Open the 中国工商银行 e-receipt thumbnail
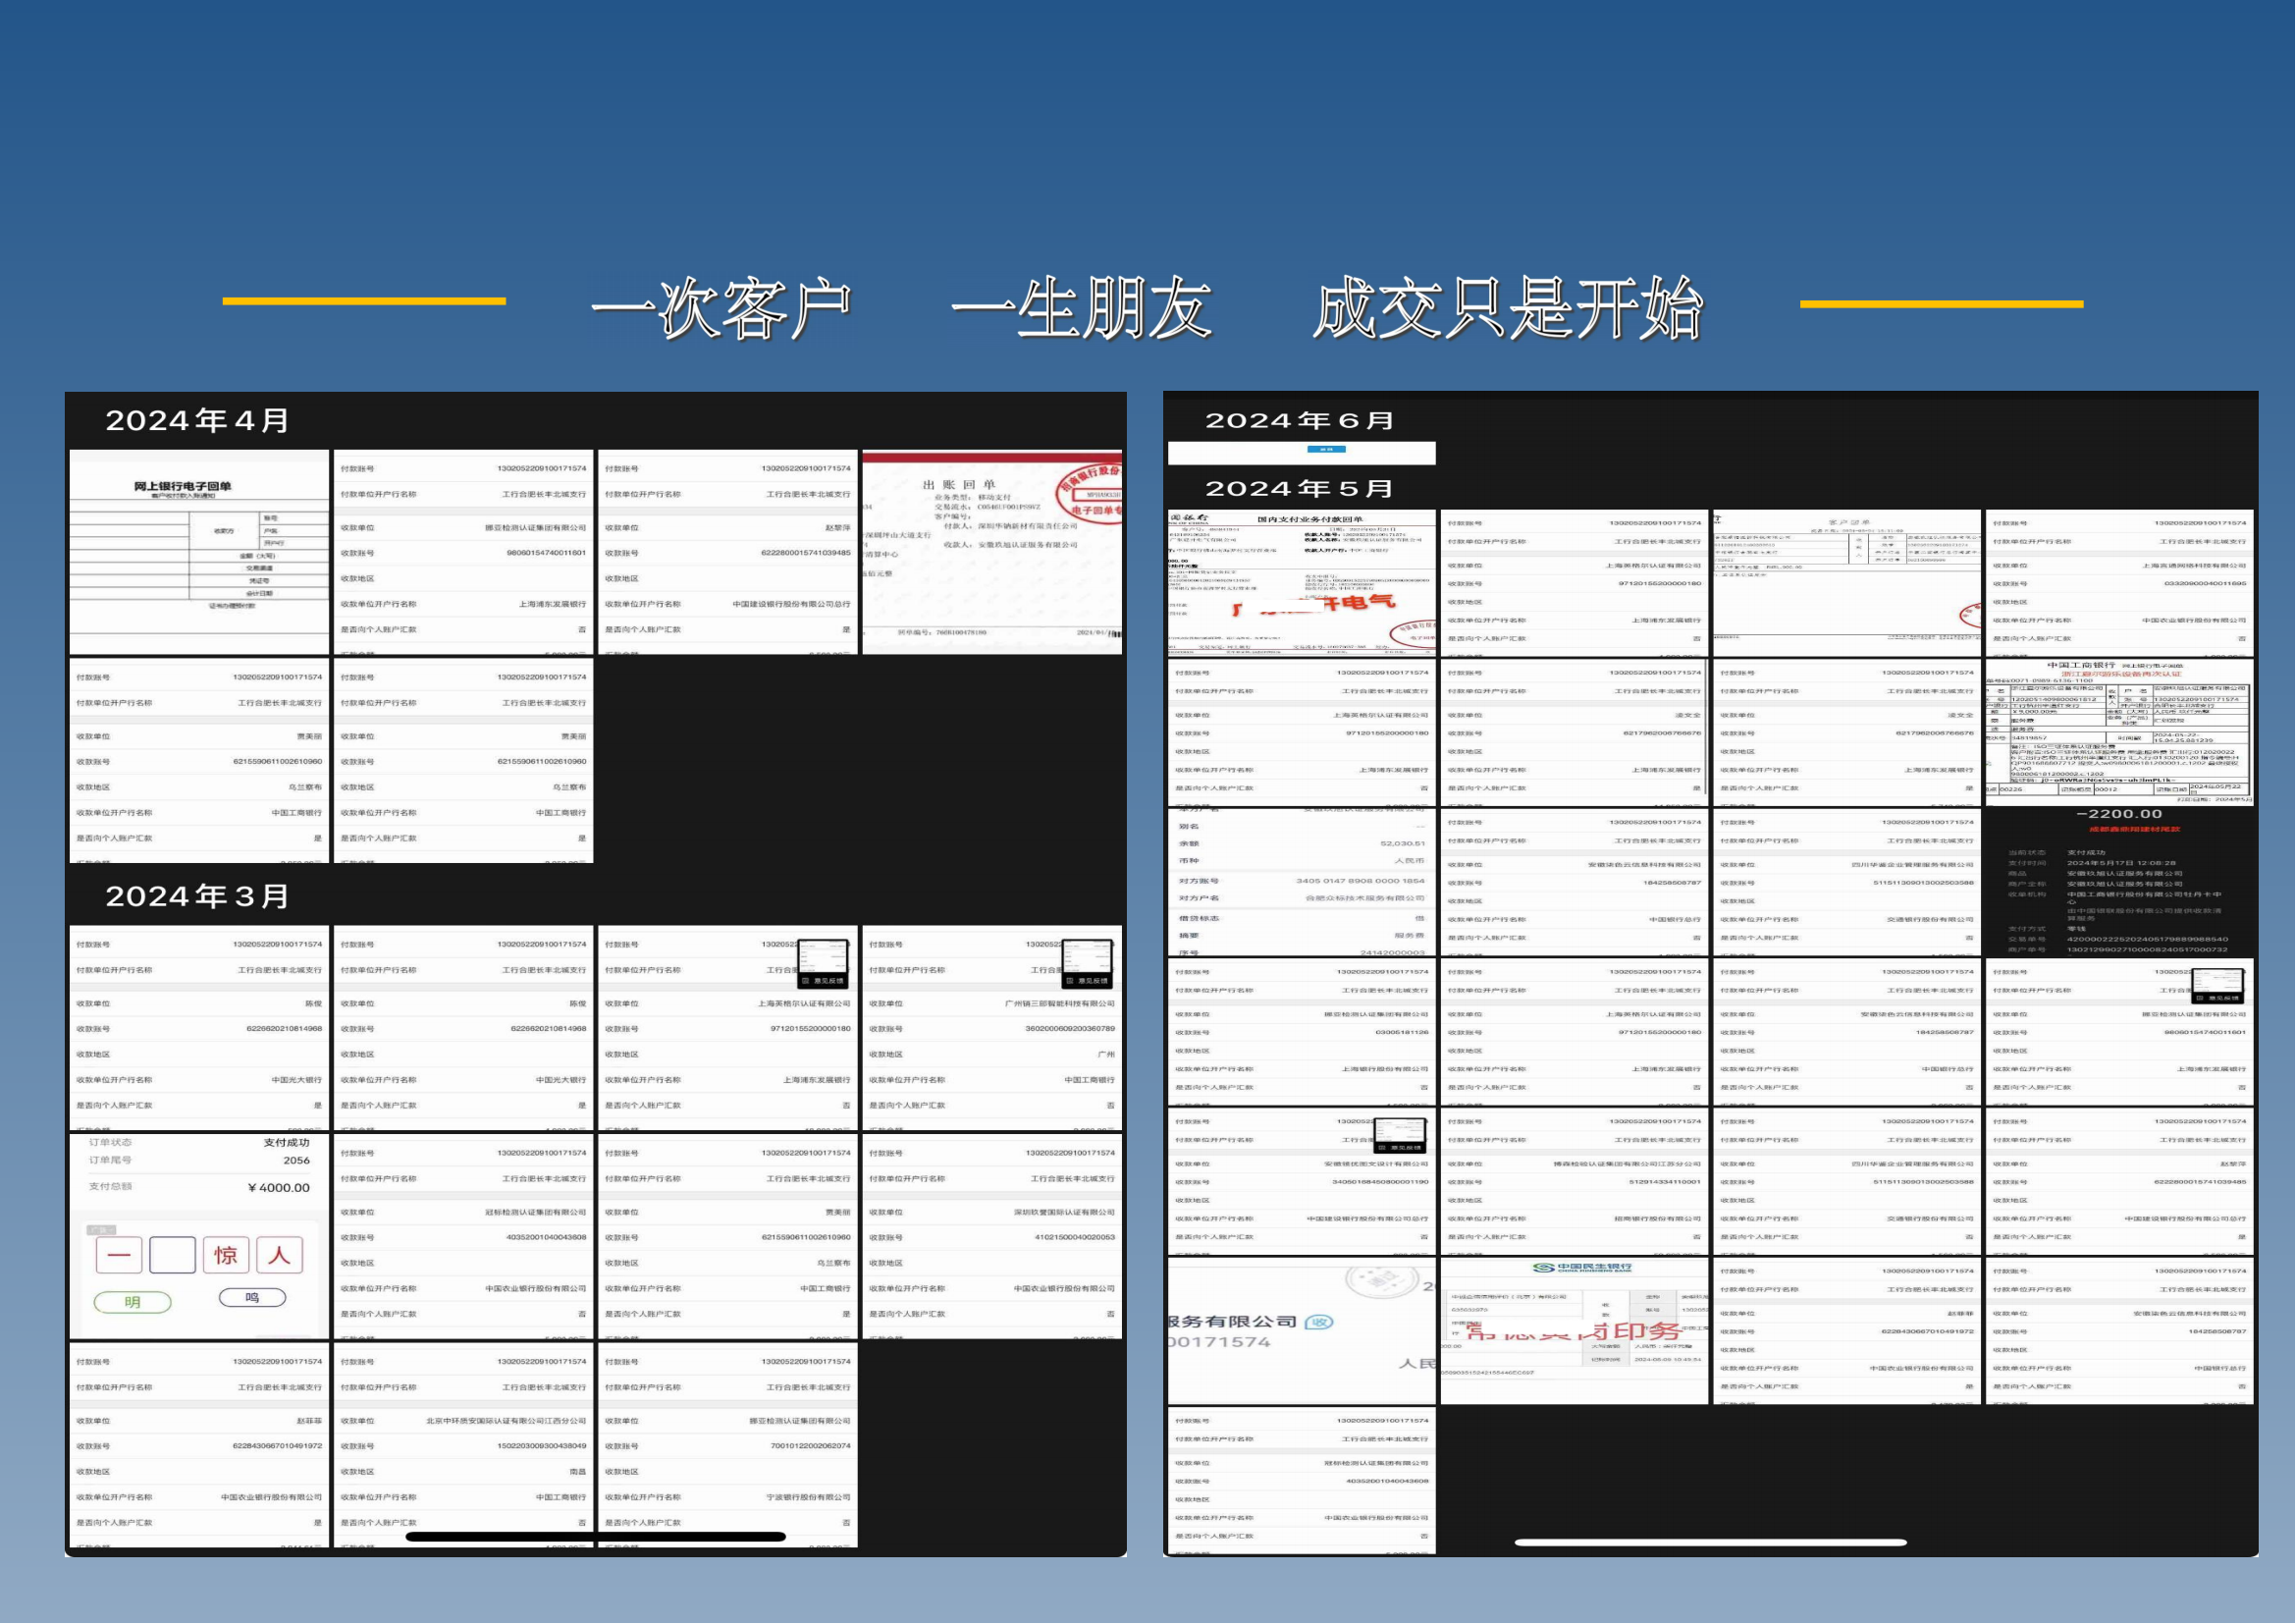Image resolution: width=2296 pixels, height=1624 pixels. click(2119, 731)
